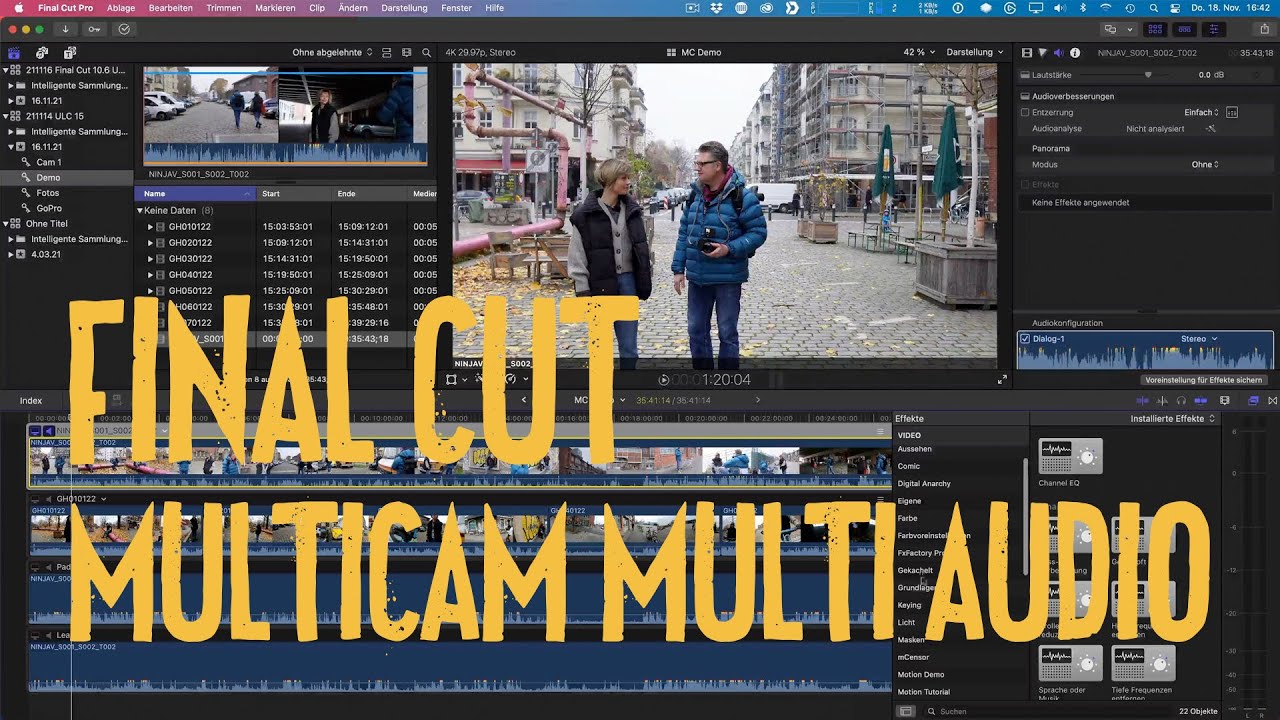Open the Panorama Modus Ohne dropdown

(1205, 164)
